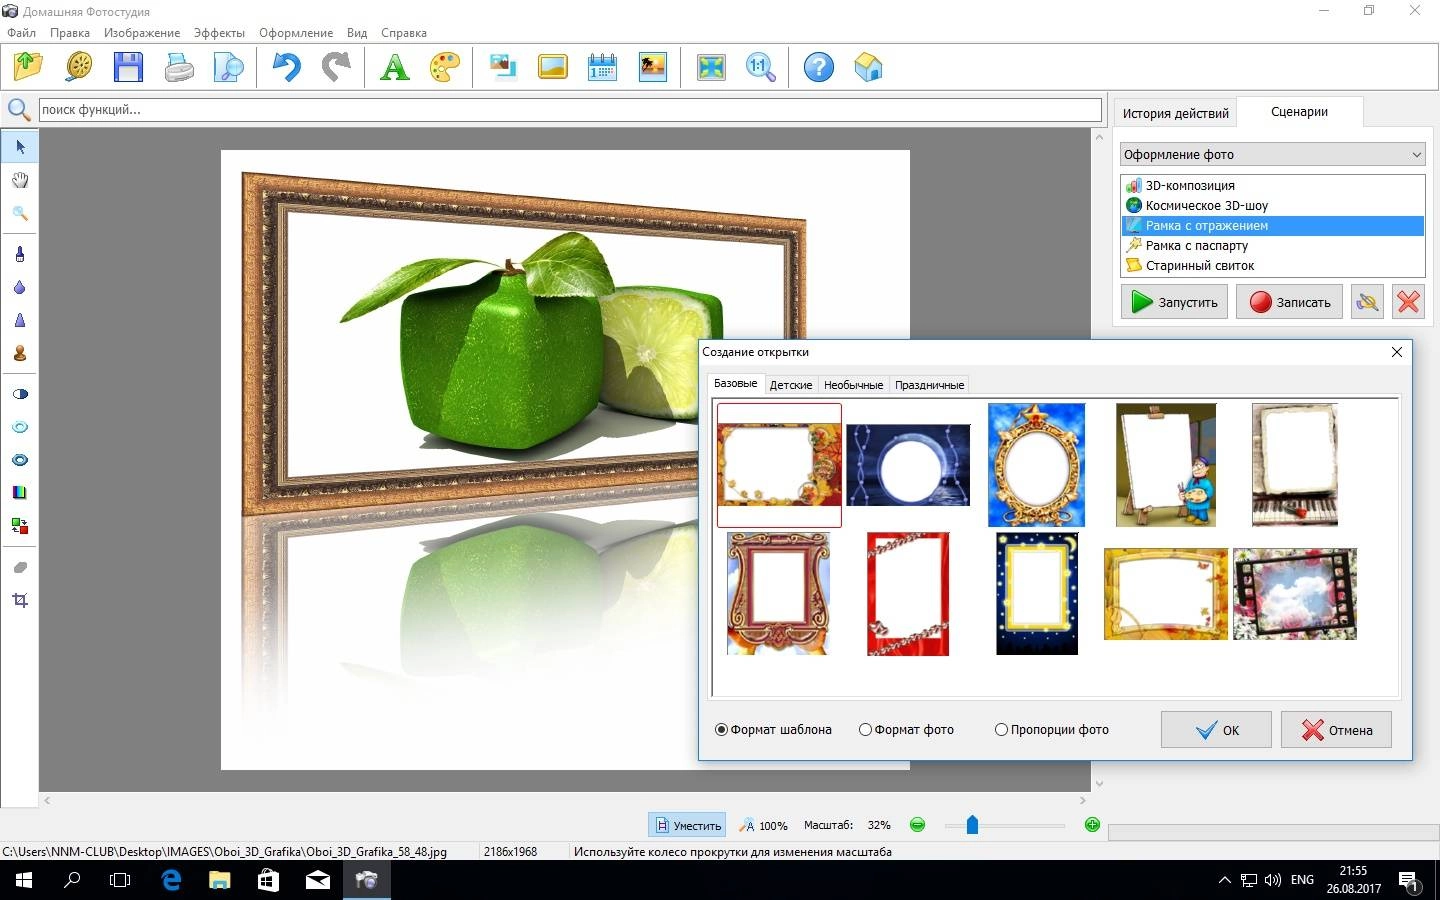
Task: Select the Пропорции фото radio button
Action: (1001, 730)
